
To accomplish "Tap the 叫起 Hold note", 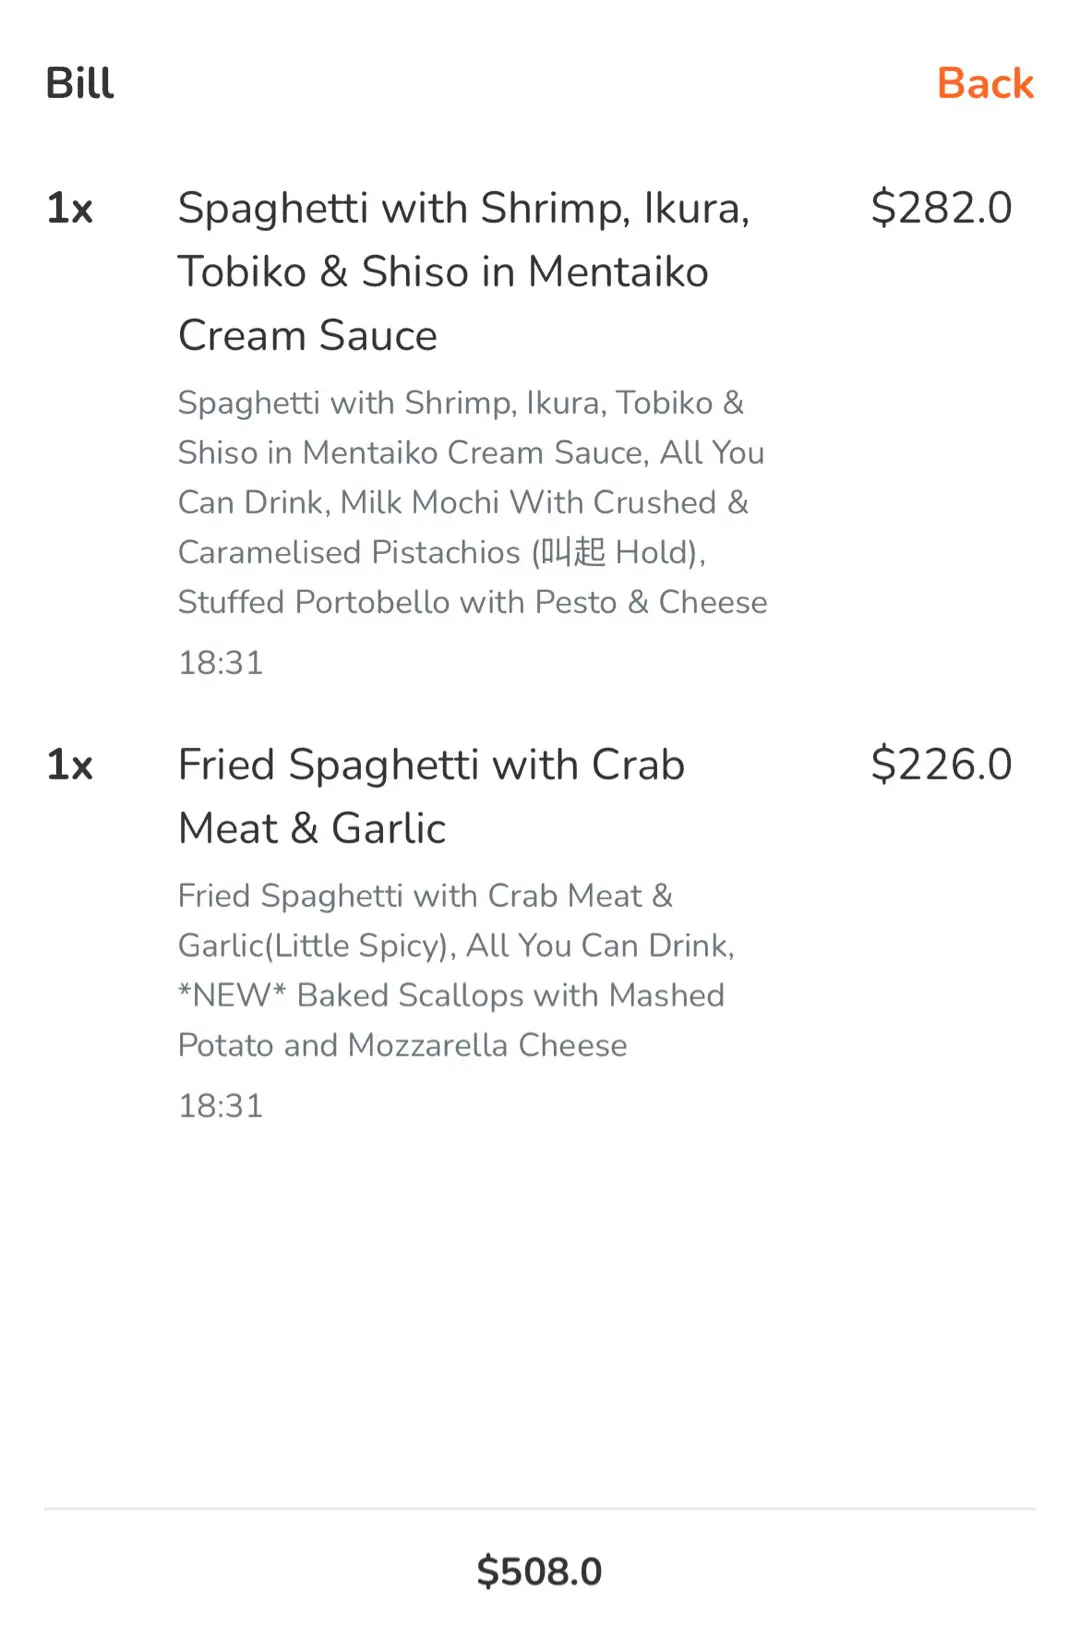I will (x=618, y=552).
